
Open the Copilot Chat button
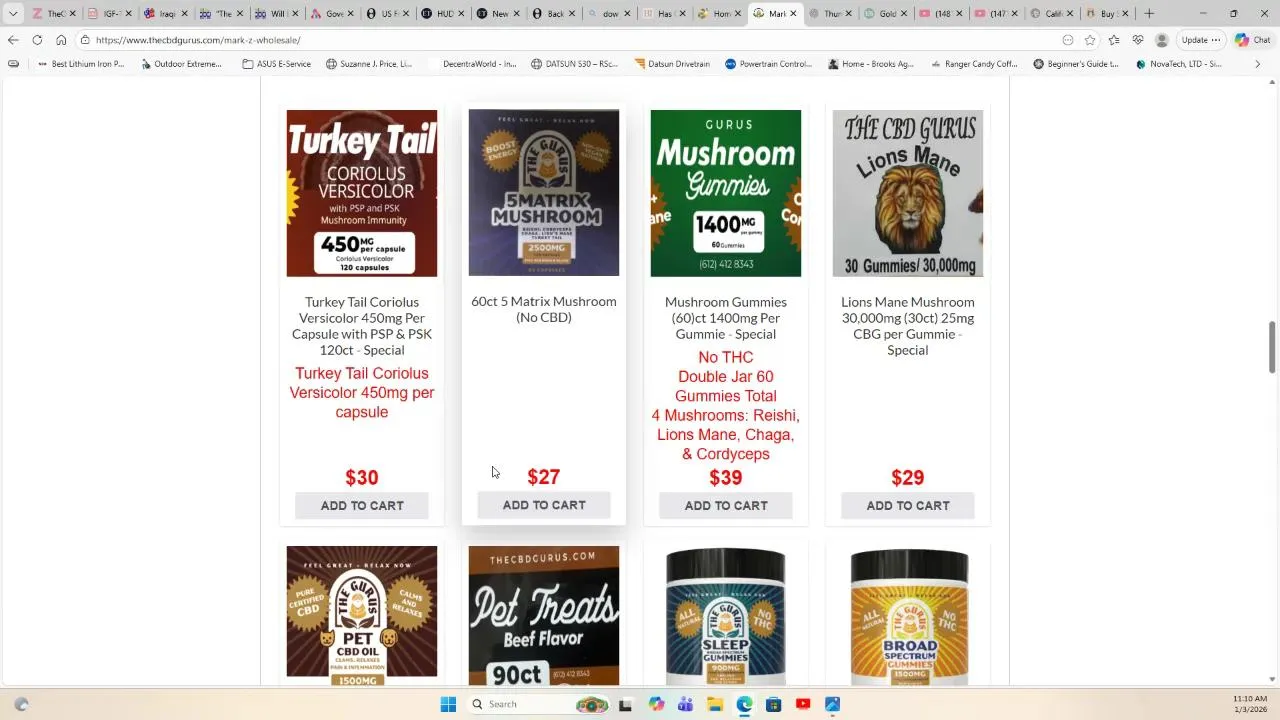(1253, 40)
